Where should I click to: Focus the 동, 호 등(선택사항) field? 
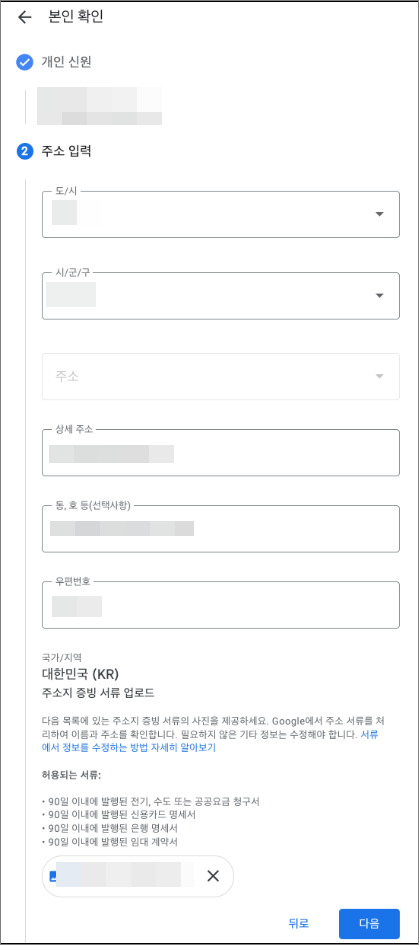tap(221, 529)
